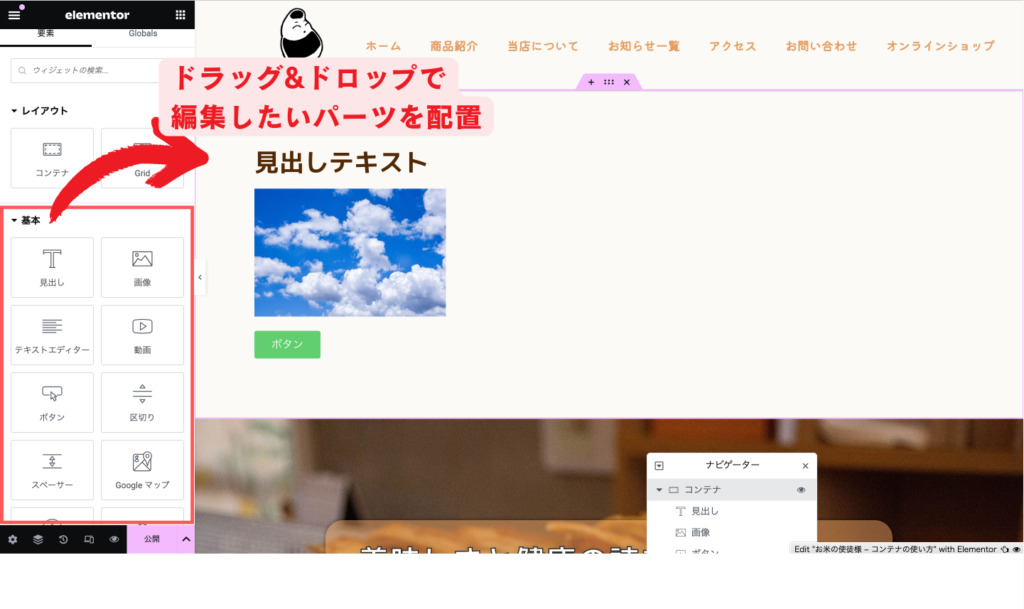Click the Edit with Elementor status text
Image resolution: width=1024 pixels, height=609 pixels.
(x=895, y=550)
